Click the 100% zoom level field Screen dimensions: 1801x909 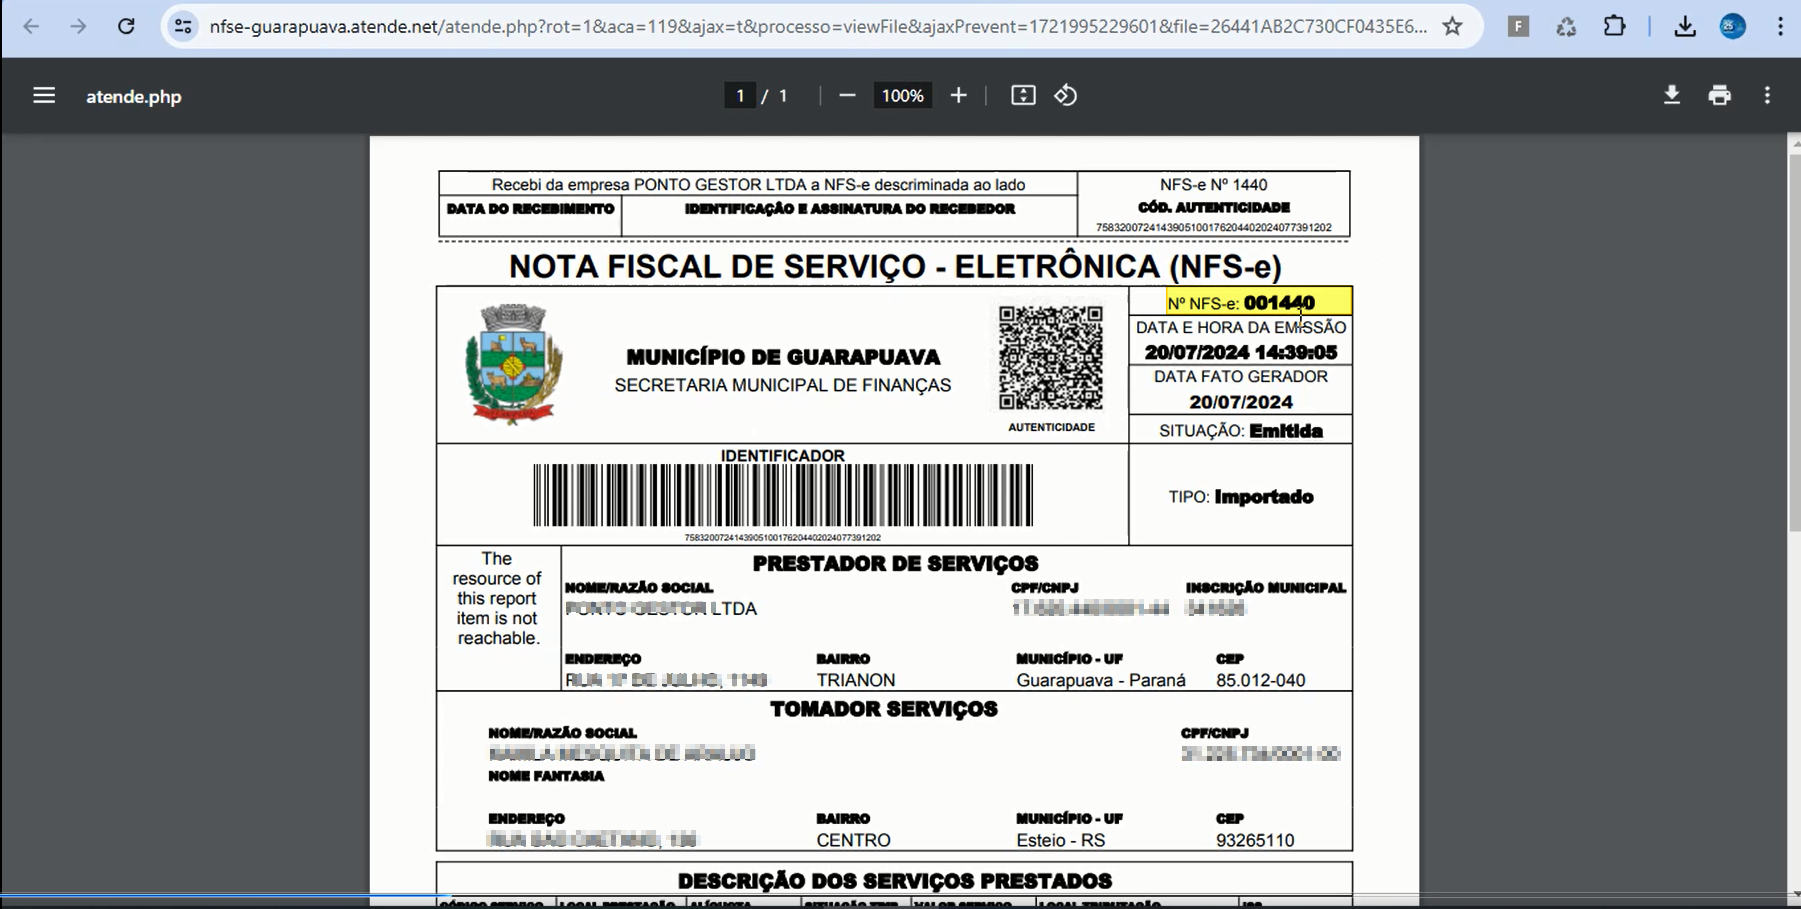(x=903, y=96)
